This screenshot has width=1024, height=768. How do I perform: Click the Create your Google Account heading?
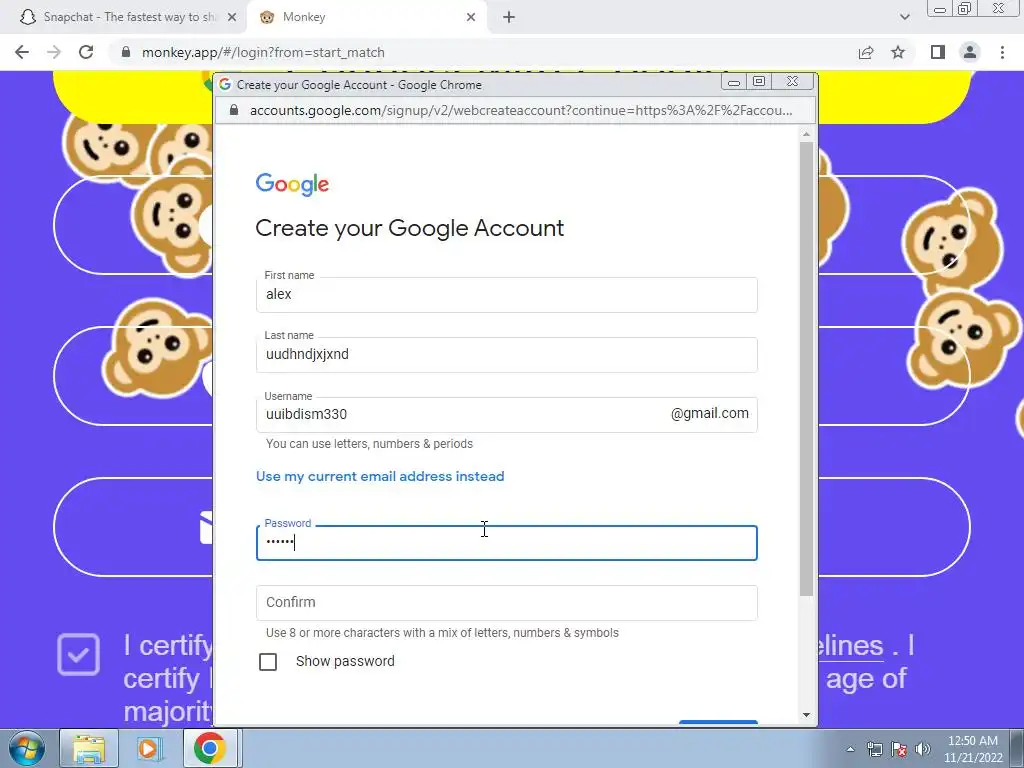[409, 228]
